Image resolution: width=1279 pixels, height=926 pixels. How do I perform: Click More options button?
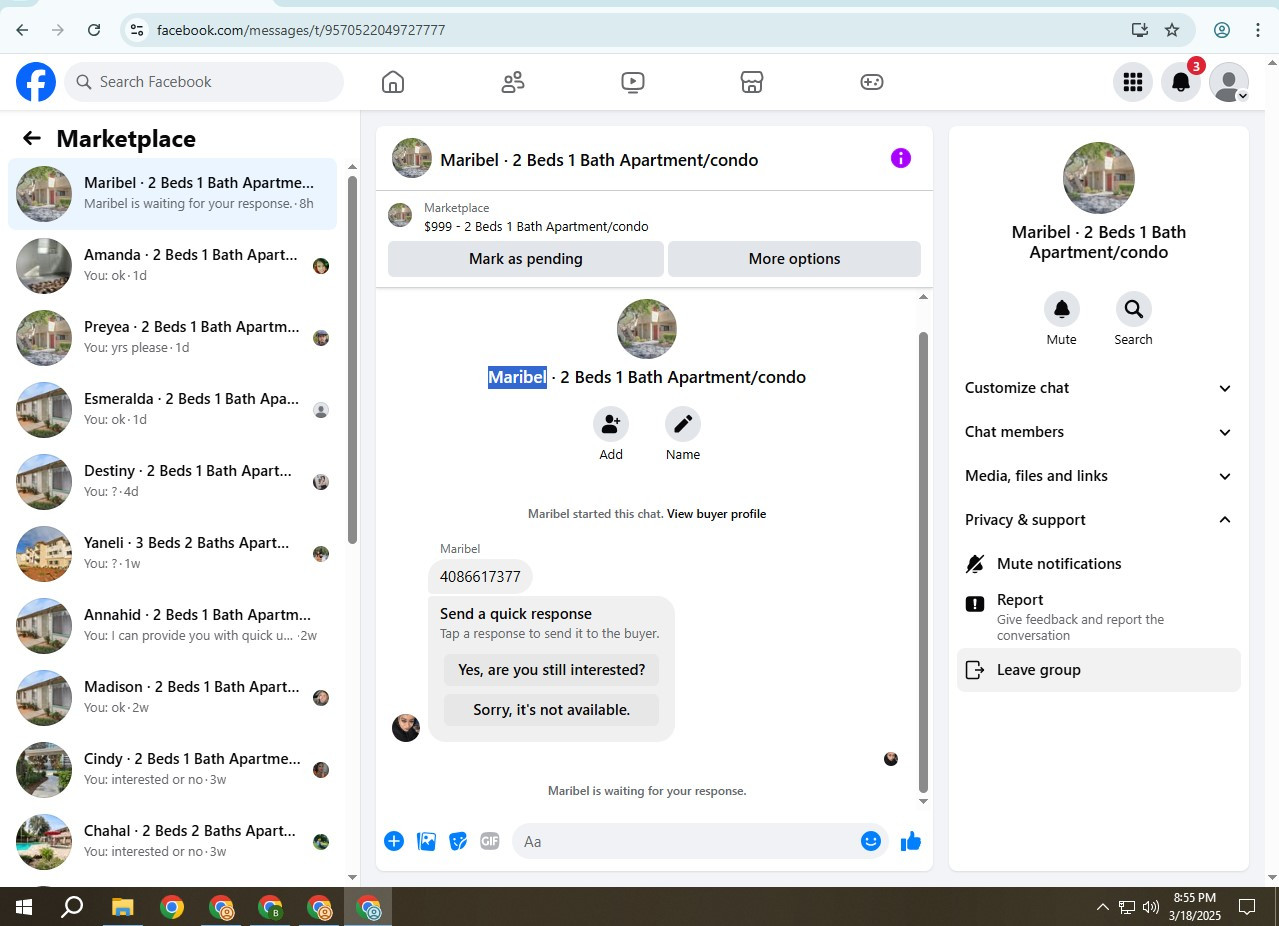point(794,259)
